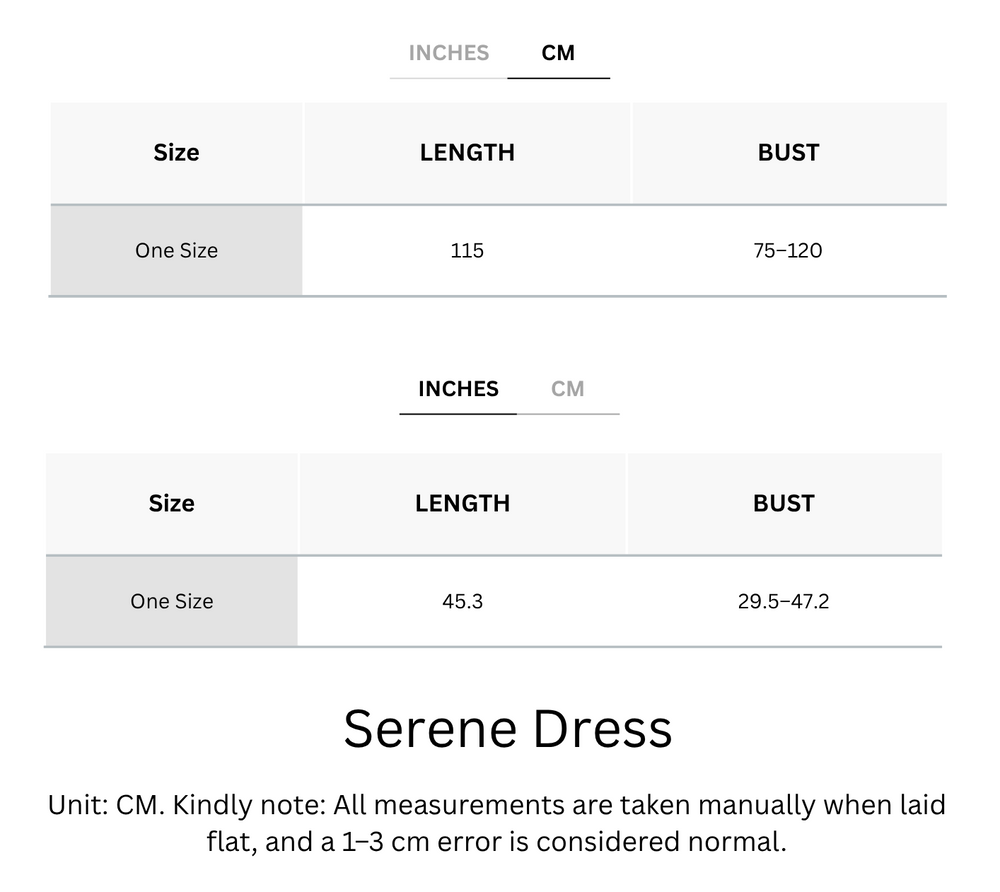
Task: Click the measurement disclaimer note text
Action: click(500, 823)
